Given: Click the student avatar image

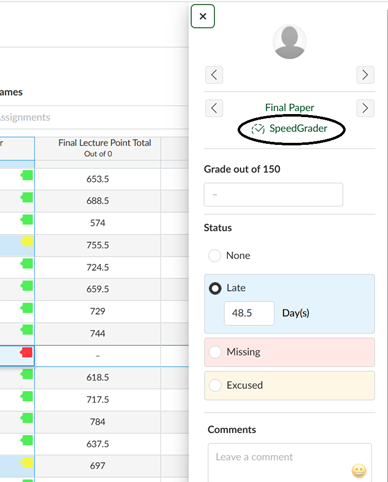Looking at the screenshot, I should pyautogui.click(x=289, y=42).
